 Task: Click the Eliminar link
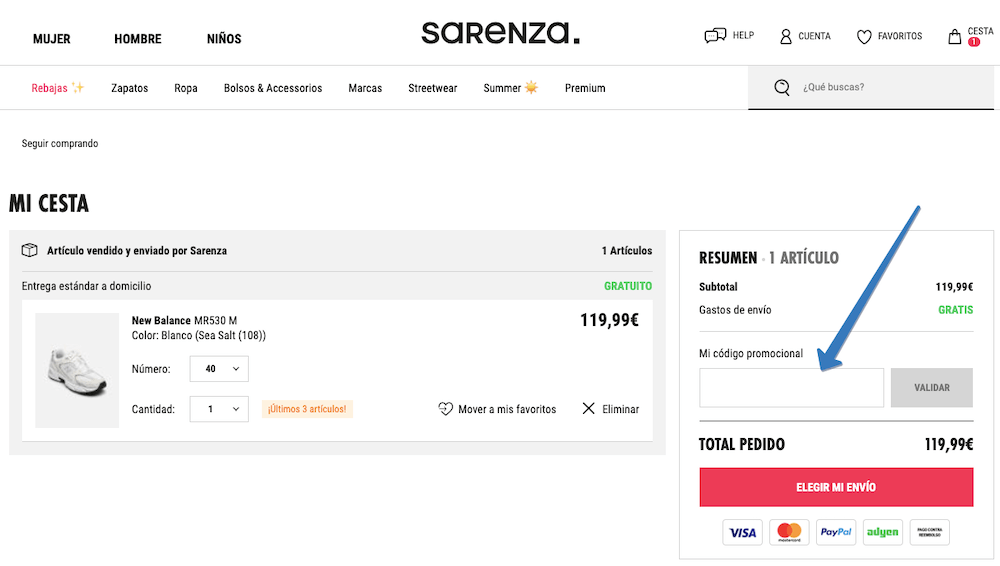coord(621,409)
